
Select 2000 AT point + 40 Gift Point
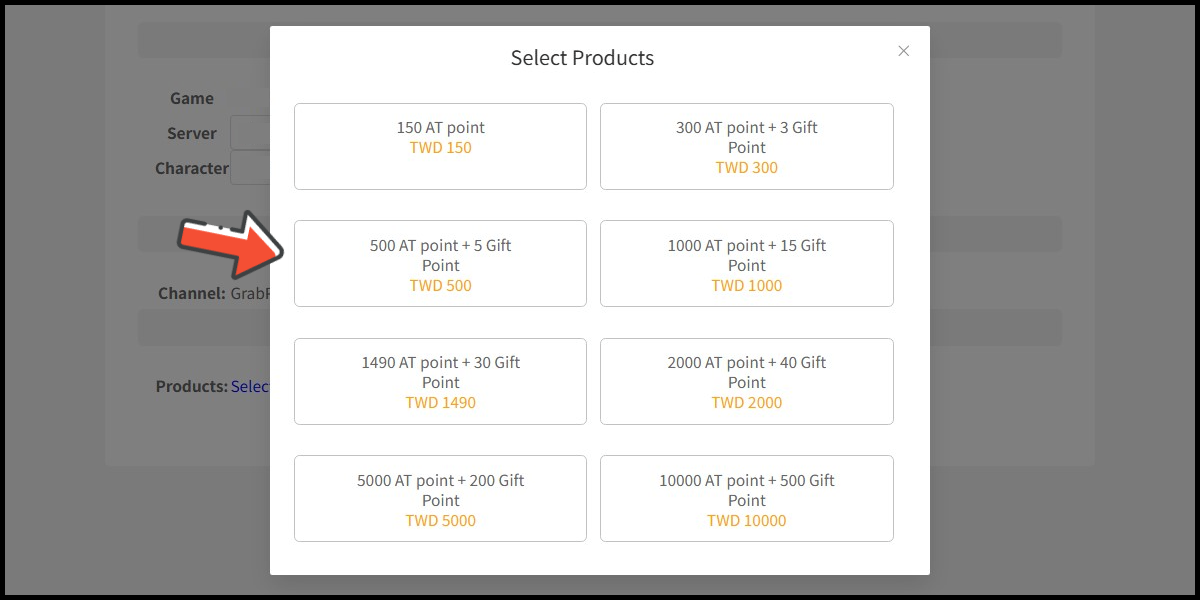click(746, 381)
